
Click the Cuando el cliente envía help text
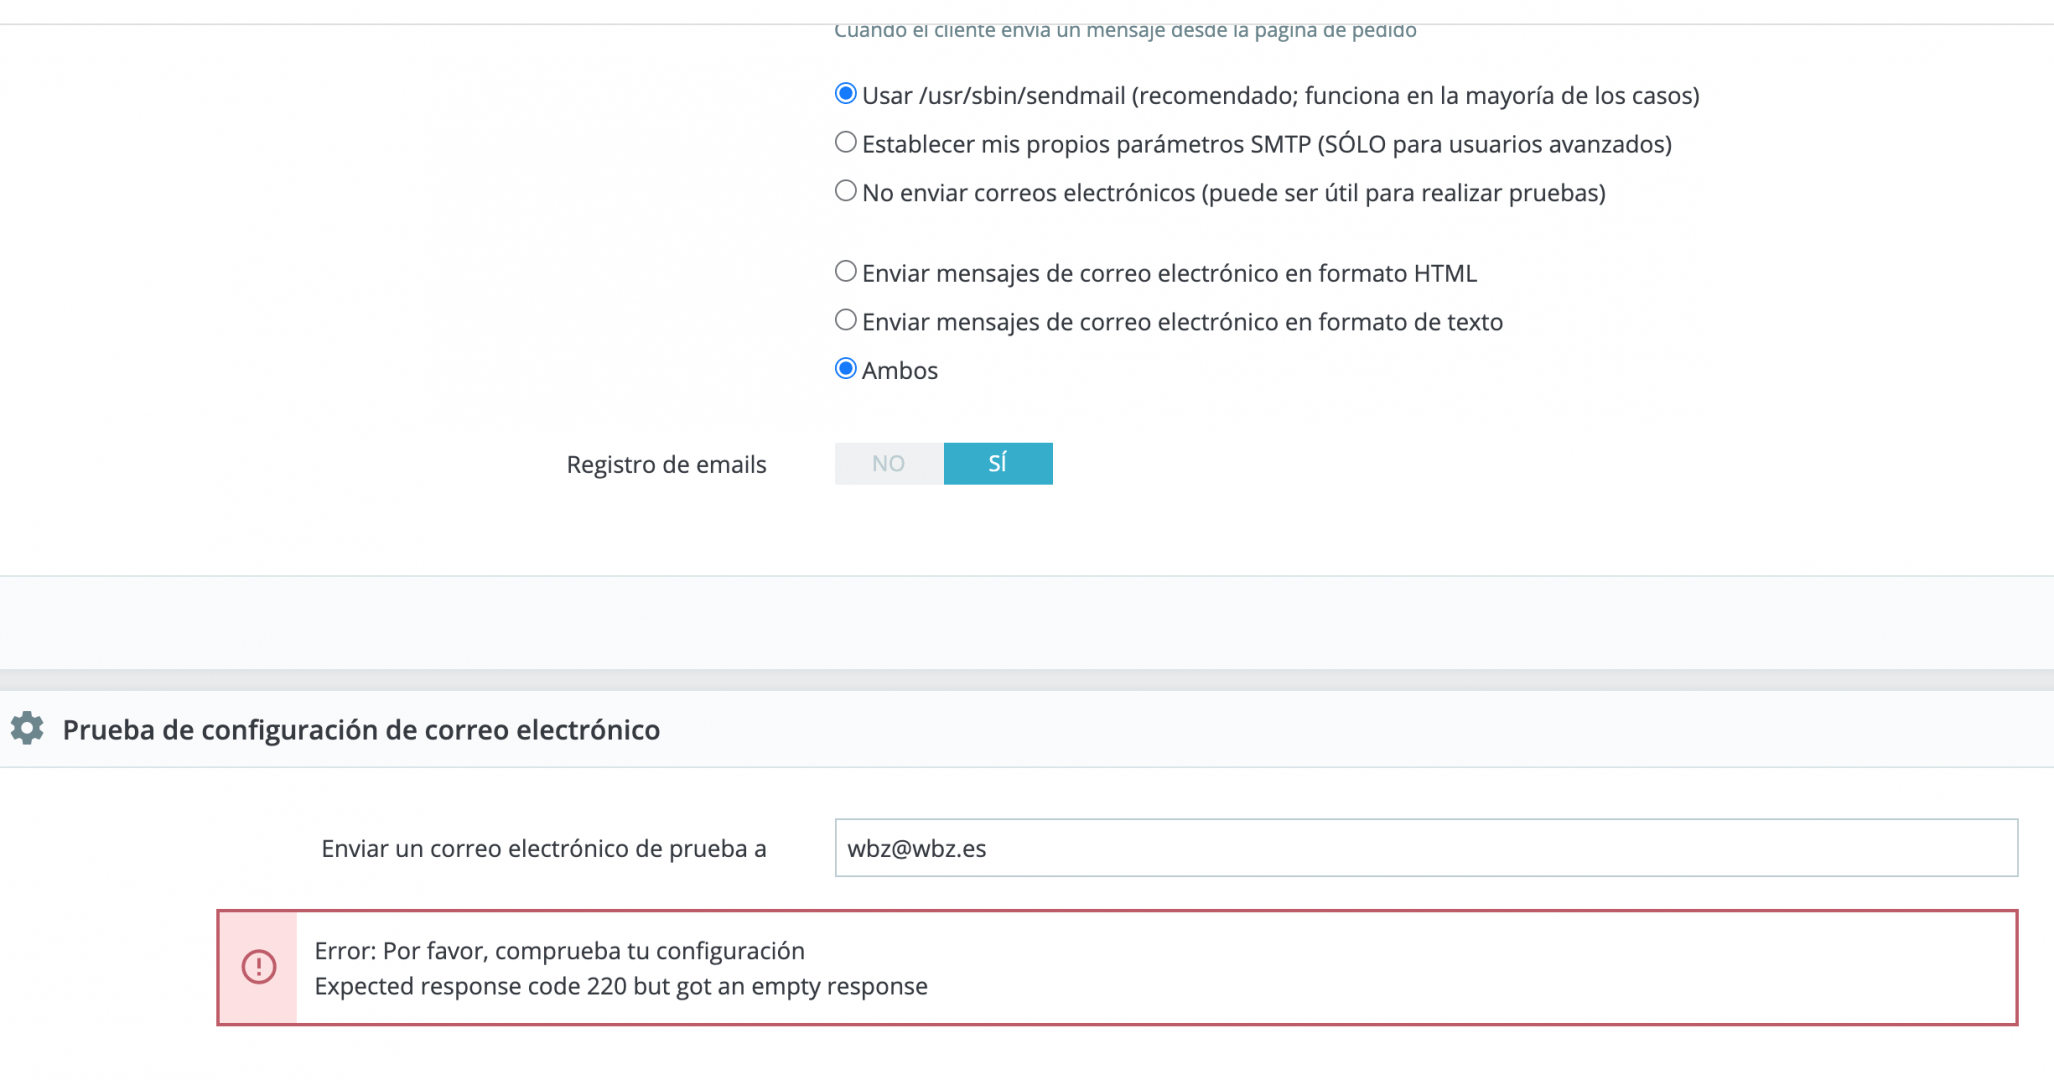point(1125,31)
